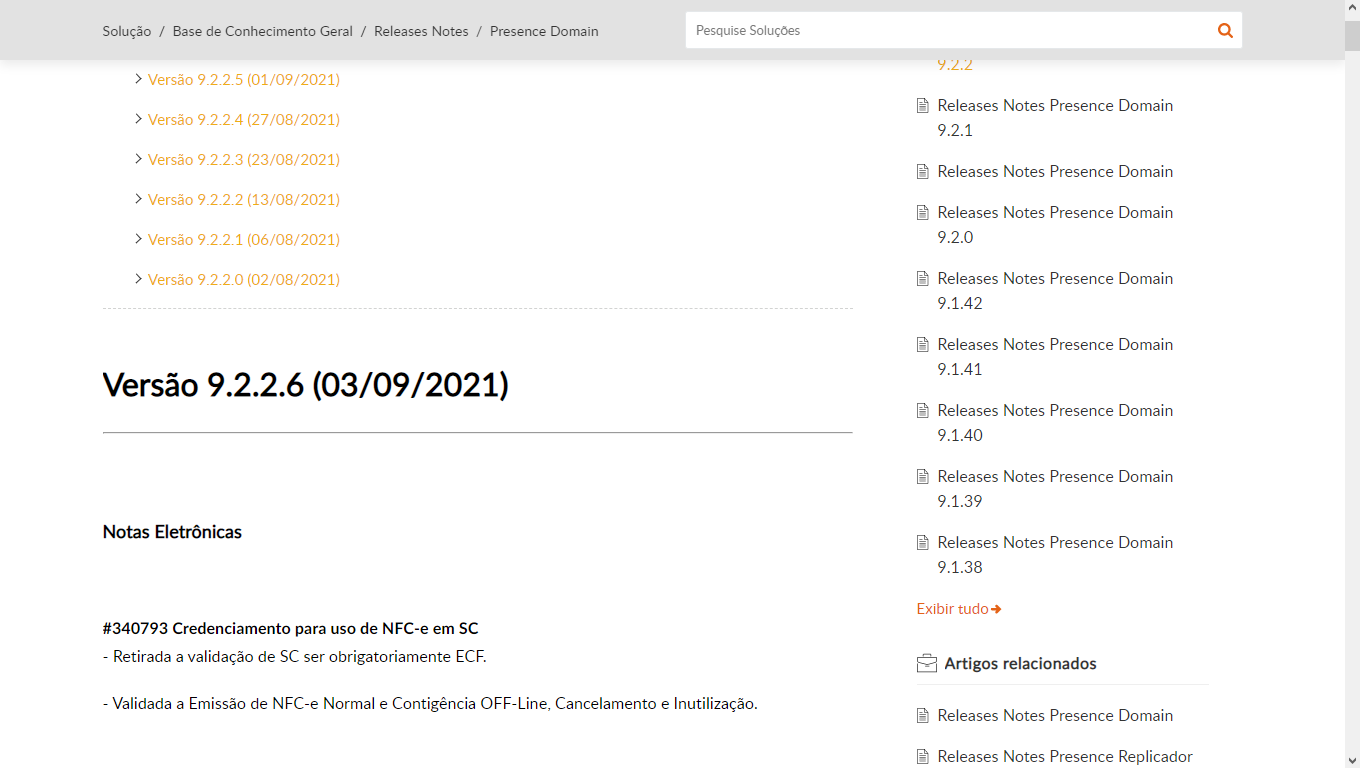The image size is (1360, 768).
Task: Click the document icon beside Presence Domain 9.1.41
Action: coord(923,344)
